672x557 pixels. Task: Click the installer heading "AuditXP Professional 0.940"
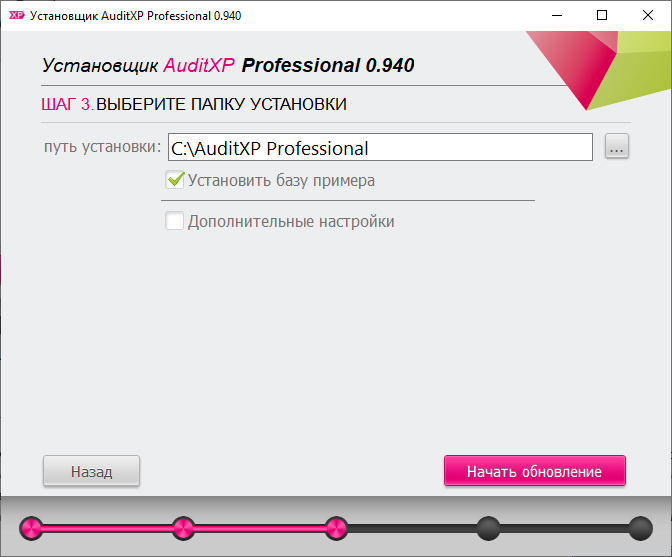(x=289, y=66)
